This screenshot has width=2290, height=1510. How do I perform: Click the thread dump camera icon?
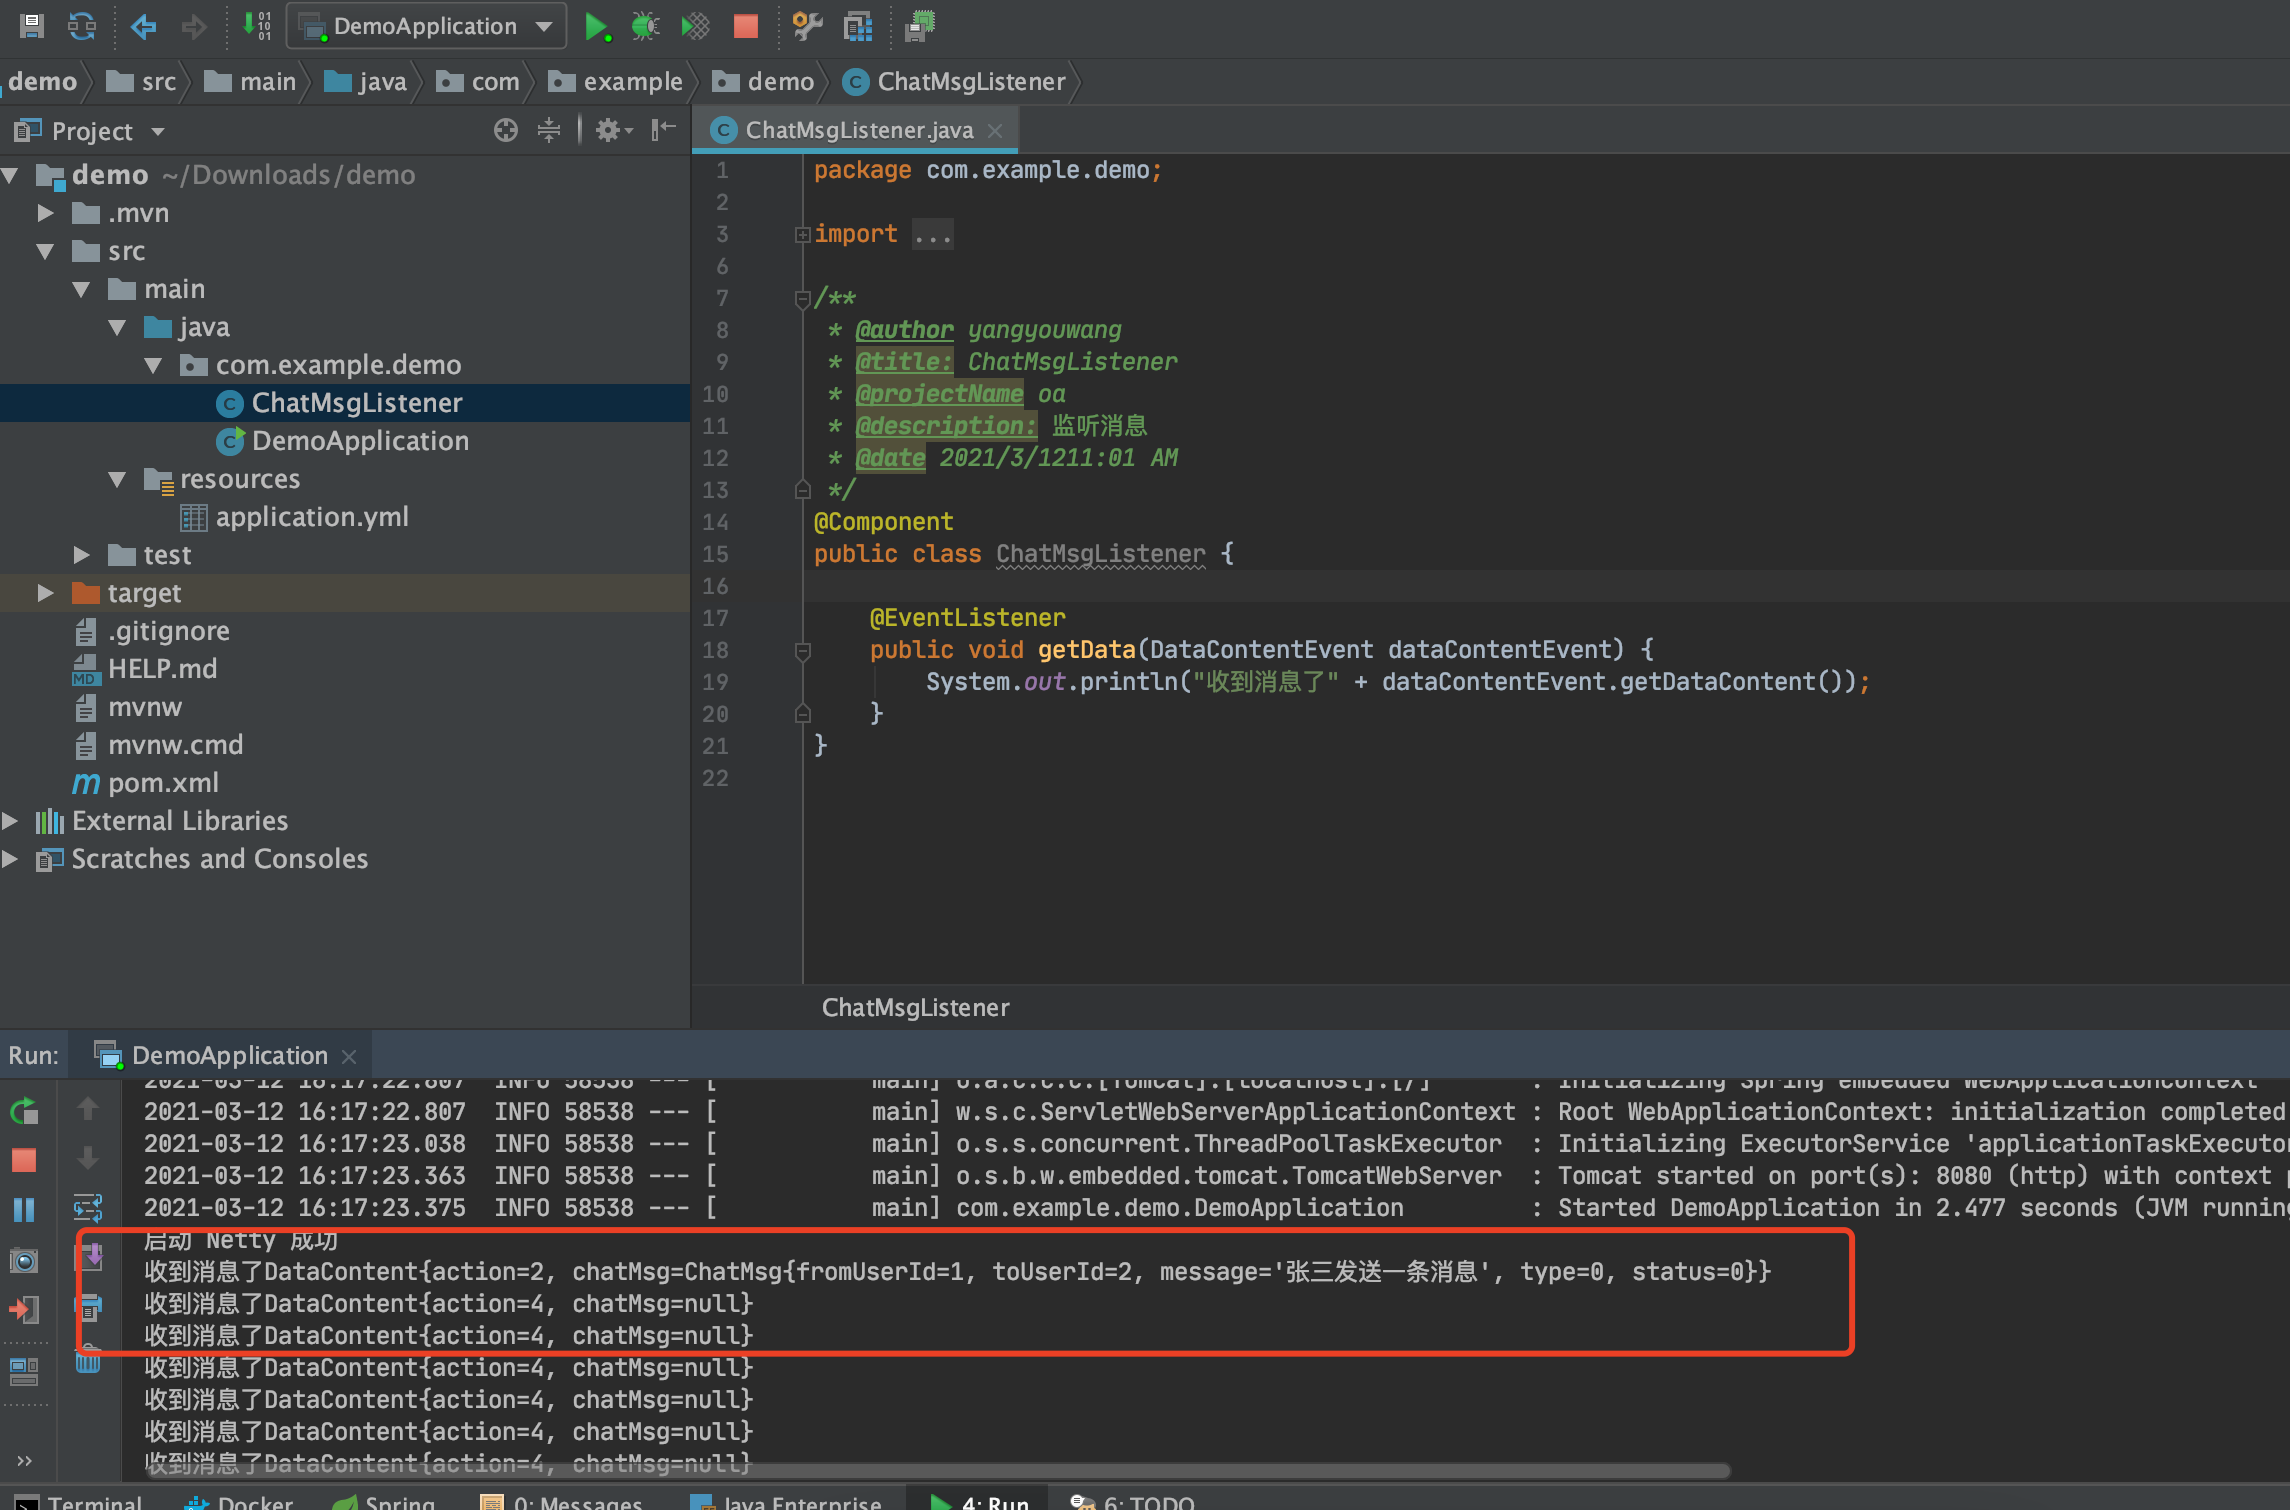pyautogui.click(x=24, y=1260)
